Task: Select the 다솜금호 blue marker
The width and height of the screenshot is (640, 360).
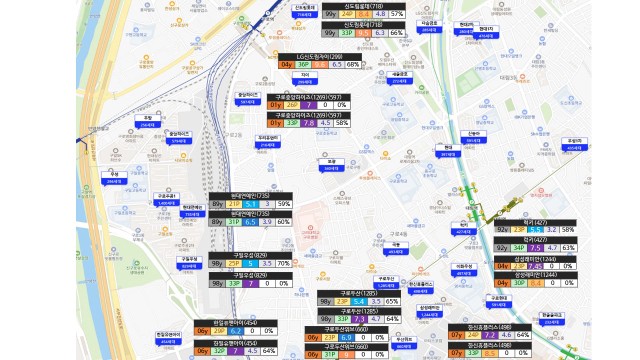Action: pyautogui.click(x=429, y=27)
